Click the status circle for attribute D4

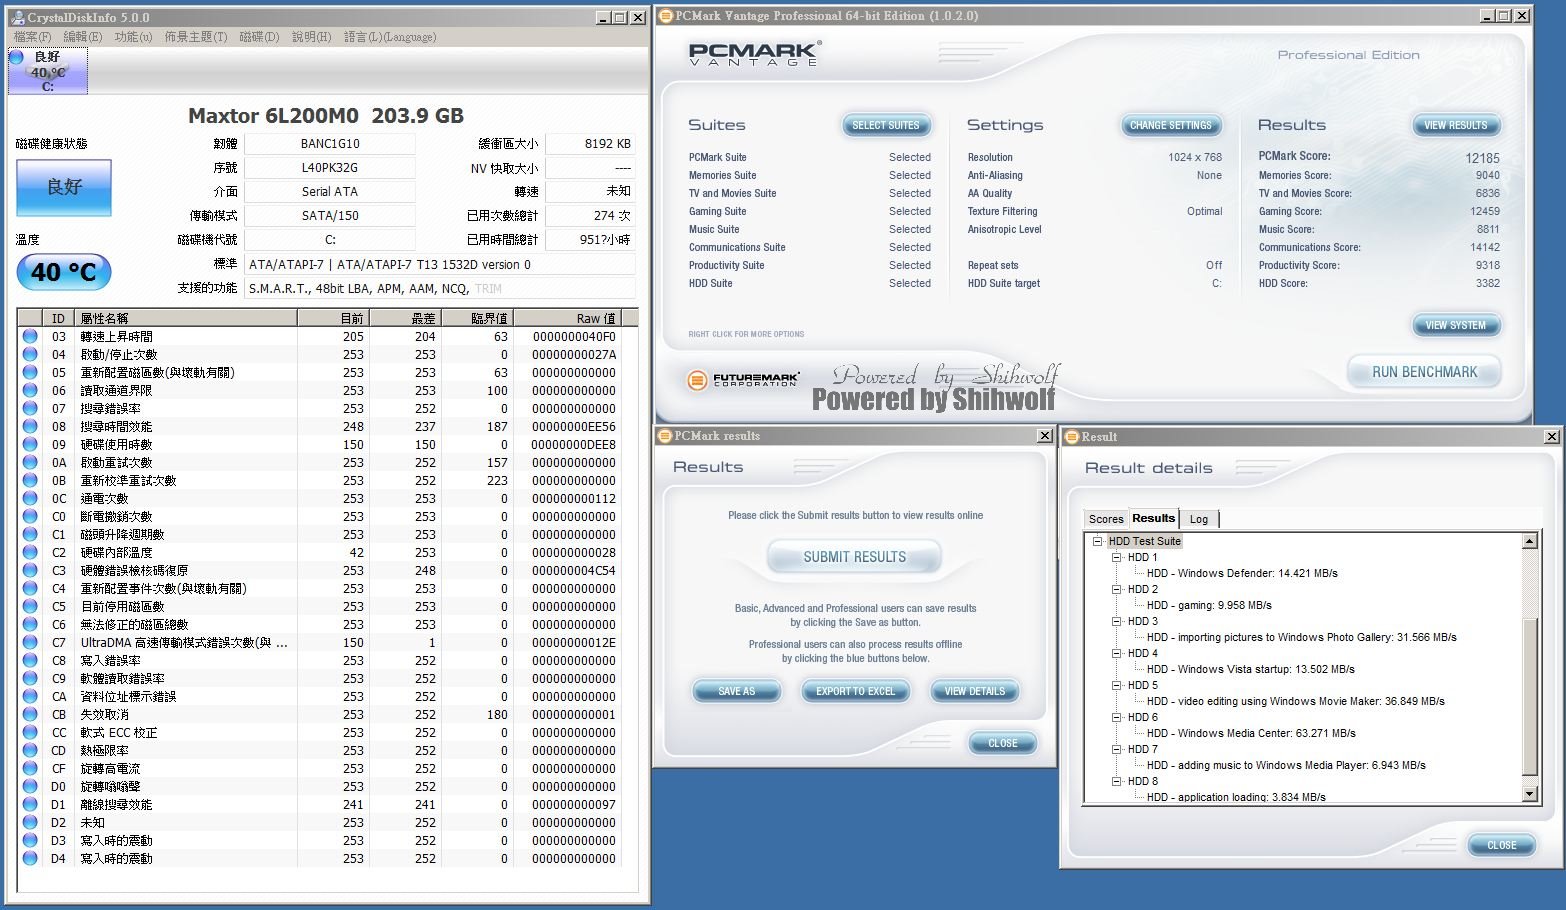[30, 859]
